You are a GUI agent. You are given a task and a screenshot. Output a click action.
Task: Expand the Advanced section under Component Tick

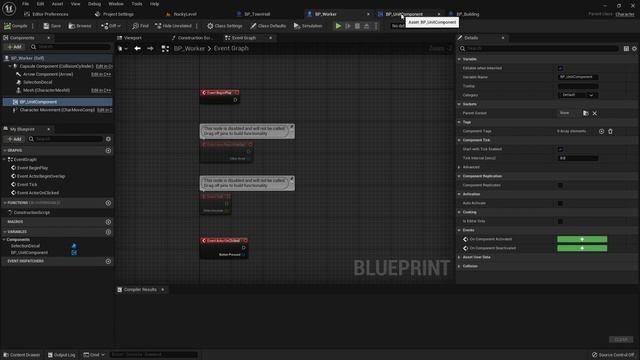click(x=459, y=167)
